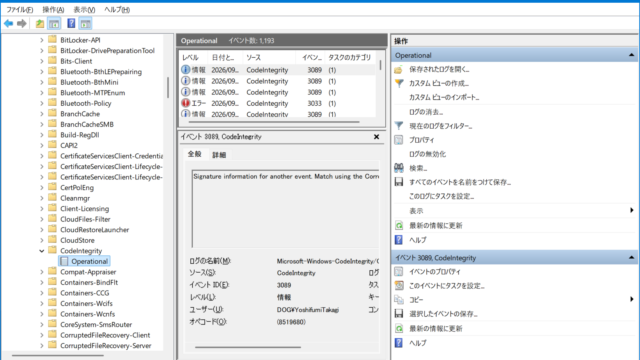This screenshot has width=640, height=360.
Task: Click the 現在のログをフィルター funnel icon
Action: coord(399,126)
